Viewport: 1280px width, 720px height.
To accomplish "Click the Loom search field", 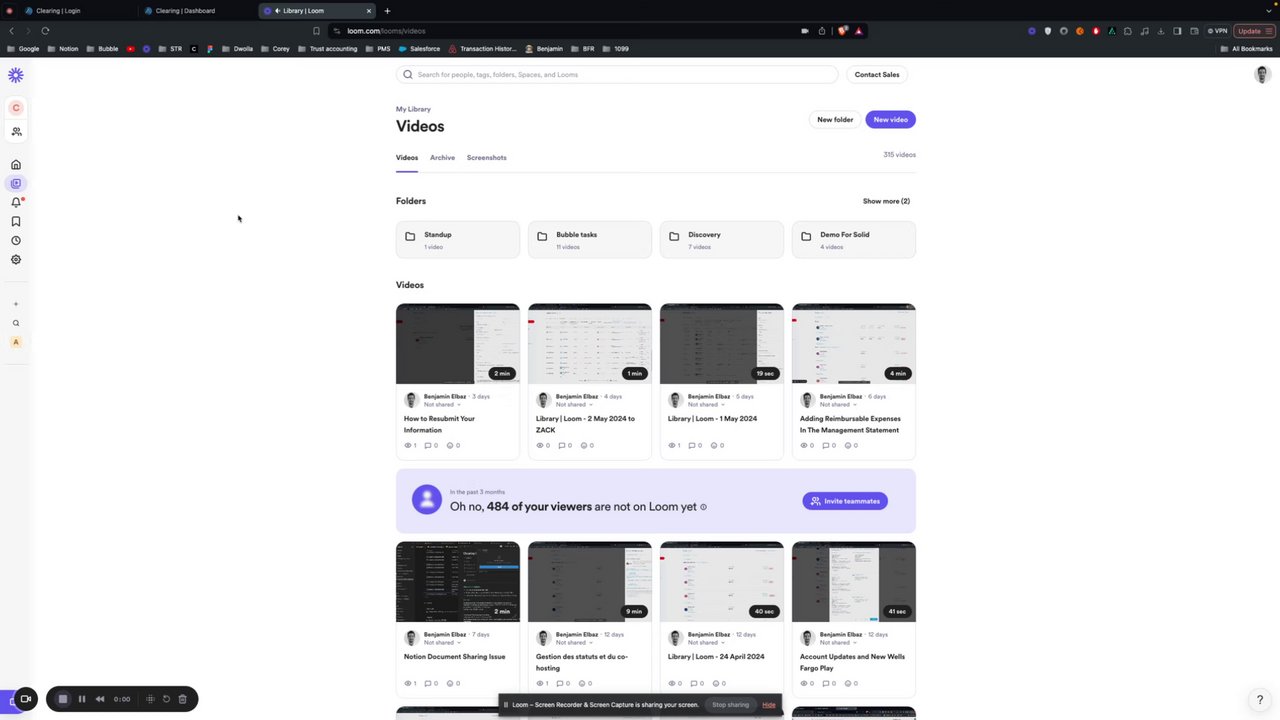I will [617, 75].
